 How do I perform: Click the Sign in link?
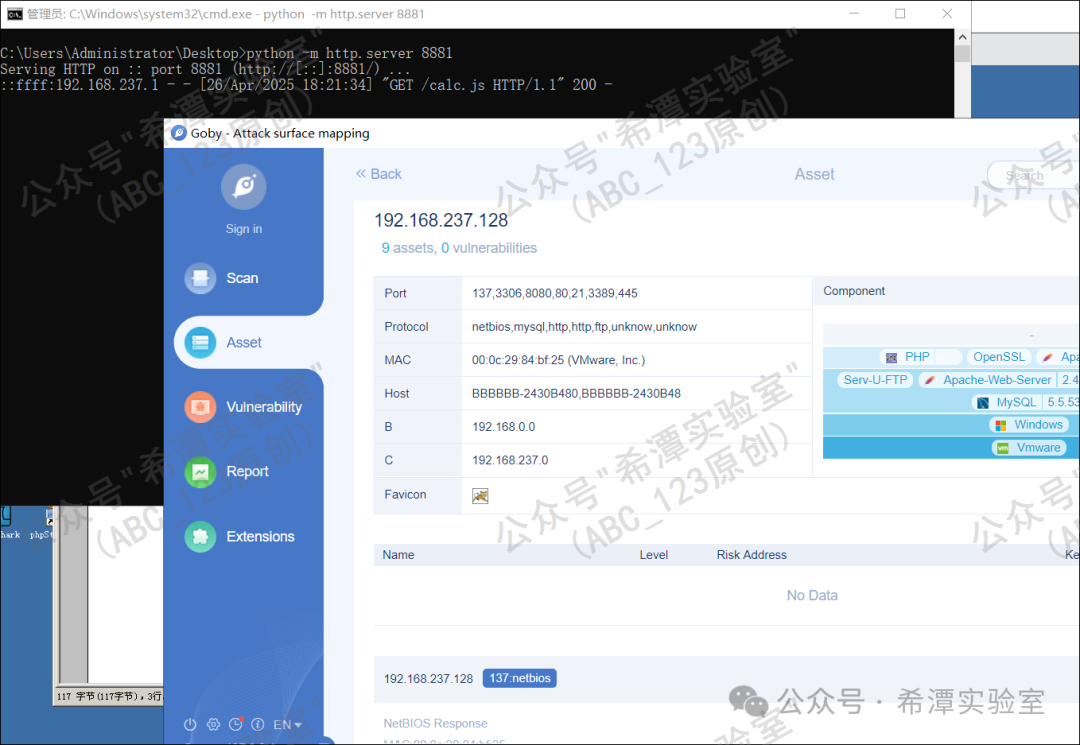[x=244, y=229]
